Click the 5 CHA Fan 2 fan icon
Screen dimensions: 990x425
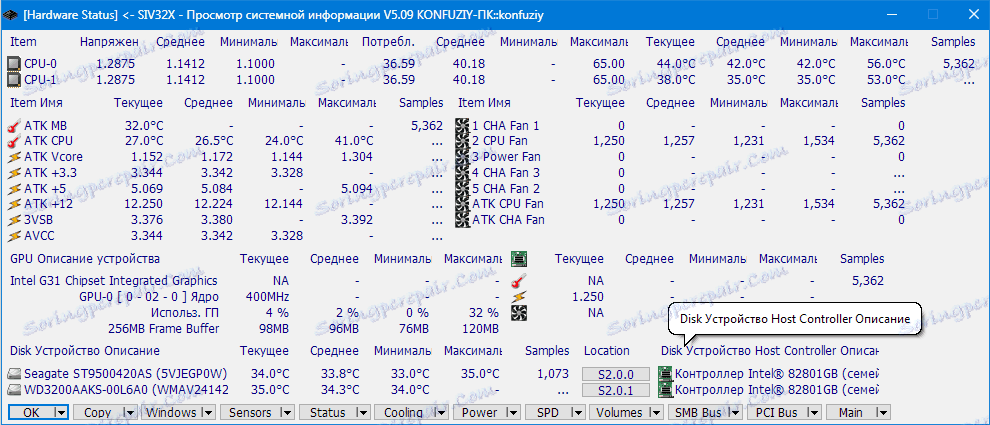(462, 188)
